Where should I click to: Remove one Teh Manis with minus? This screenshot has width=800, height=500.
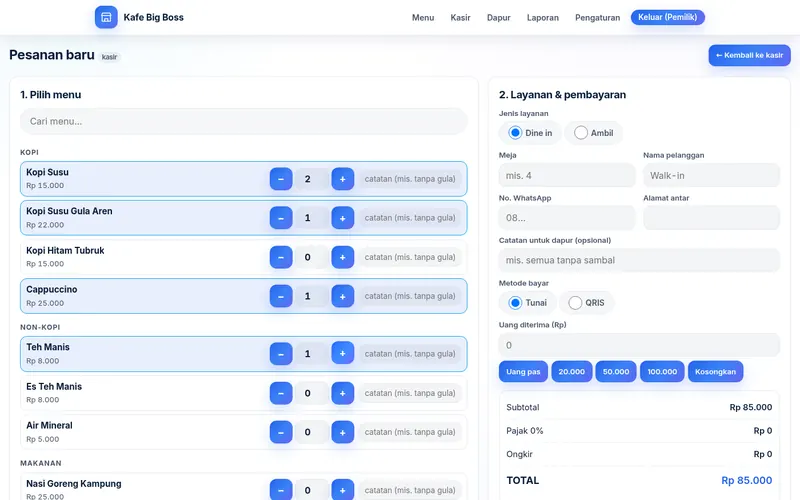pyautogui.click(x=281, y=354)
